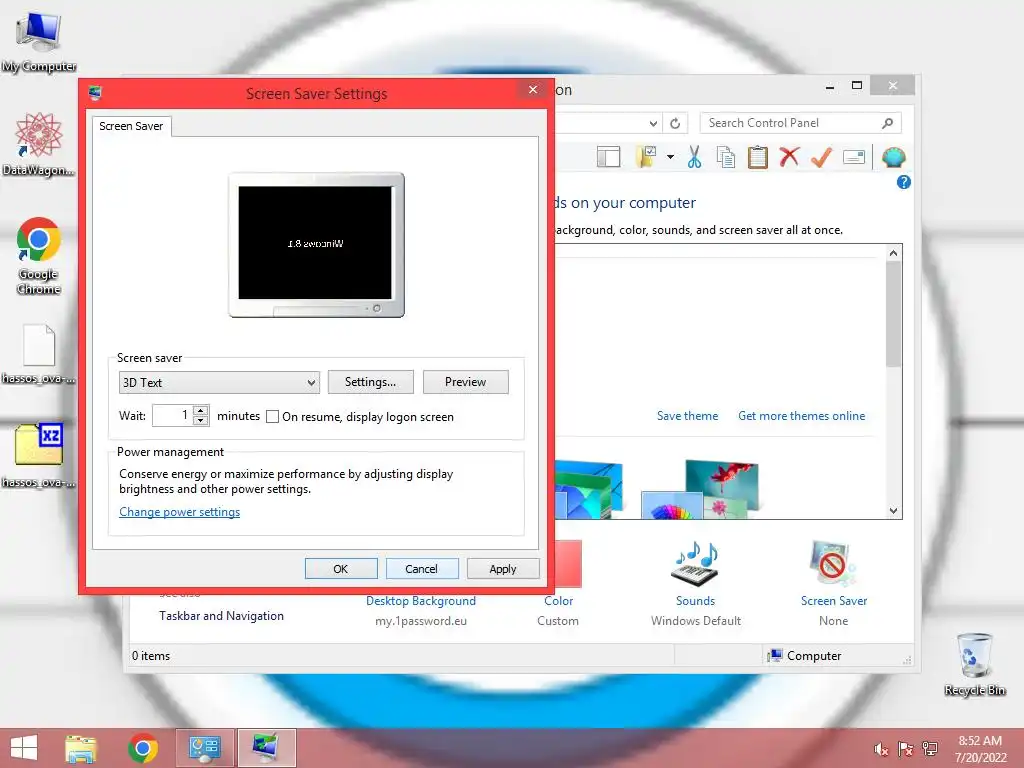Click the Search Control Panel field
The image size is (1024, 768).
pyautogui.click(x=790, y=123)
